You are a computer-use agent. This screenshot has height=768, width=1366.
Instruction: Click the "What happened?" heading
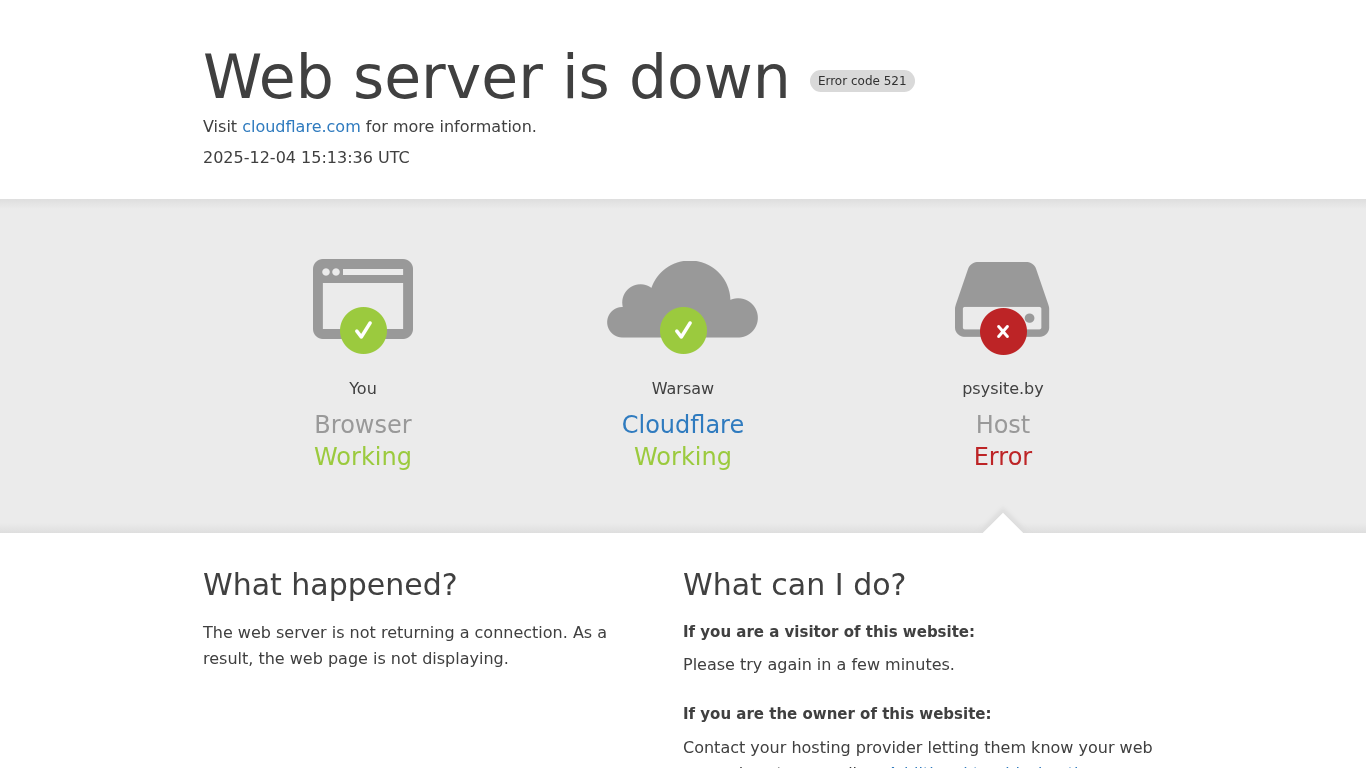click(330, 585)
